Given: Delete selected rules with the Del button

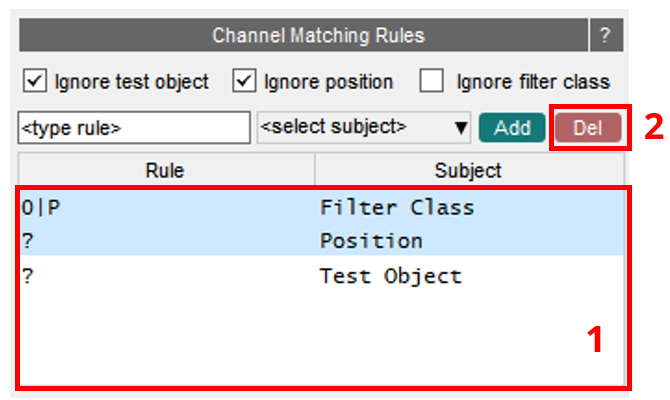Looking at the screenshot, I should click(588, 128).
